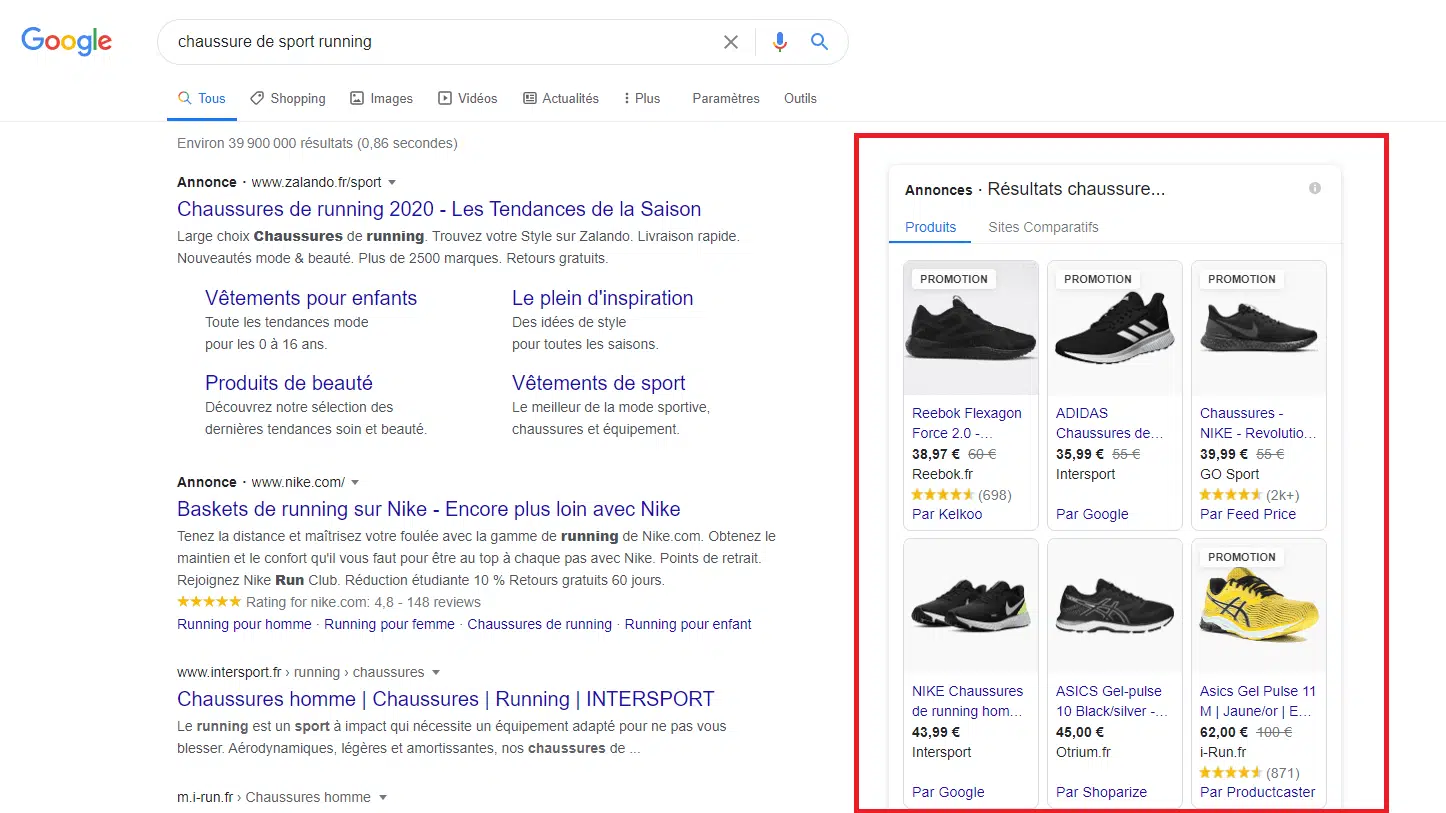This screenshot has width=1446, height=813.
Task: Expand the arrow next to the intersport.fr breadcrumb
Action: (x=436, y=673)
